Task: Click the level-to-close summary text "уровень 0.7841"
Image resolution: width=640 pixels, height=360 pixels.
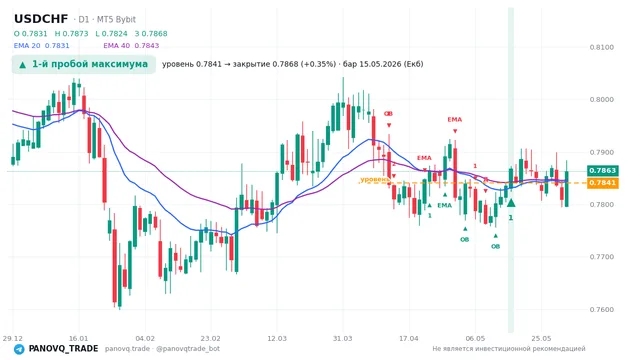Action: coord(192,64)
